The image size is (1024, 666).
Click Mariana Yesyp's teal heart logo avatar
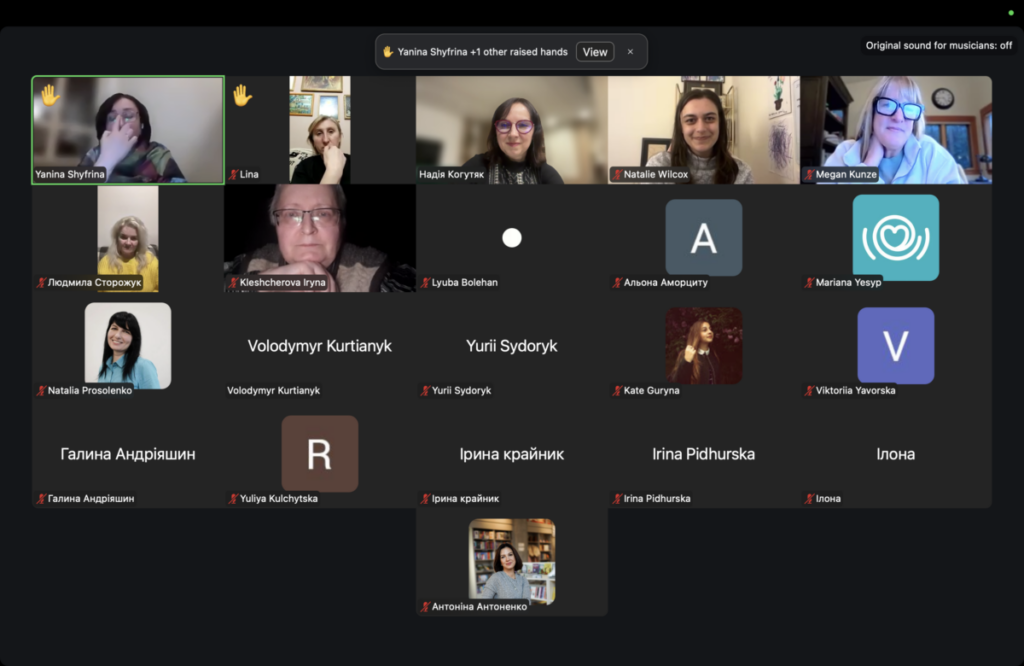point(895,237)
